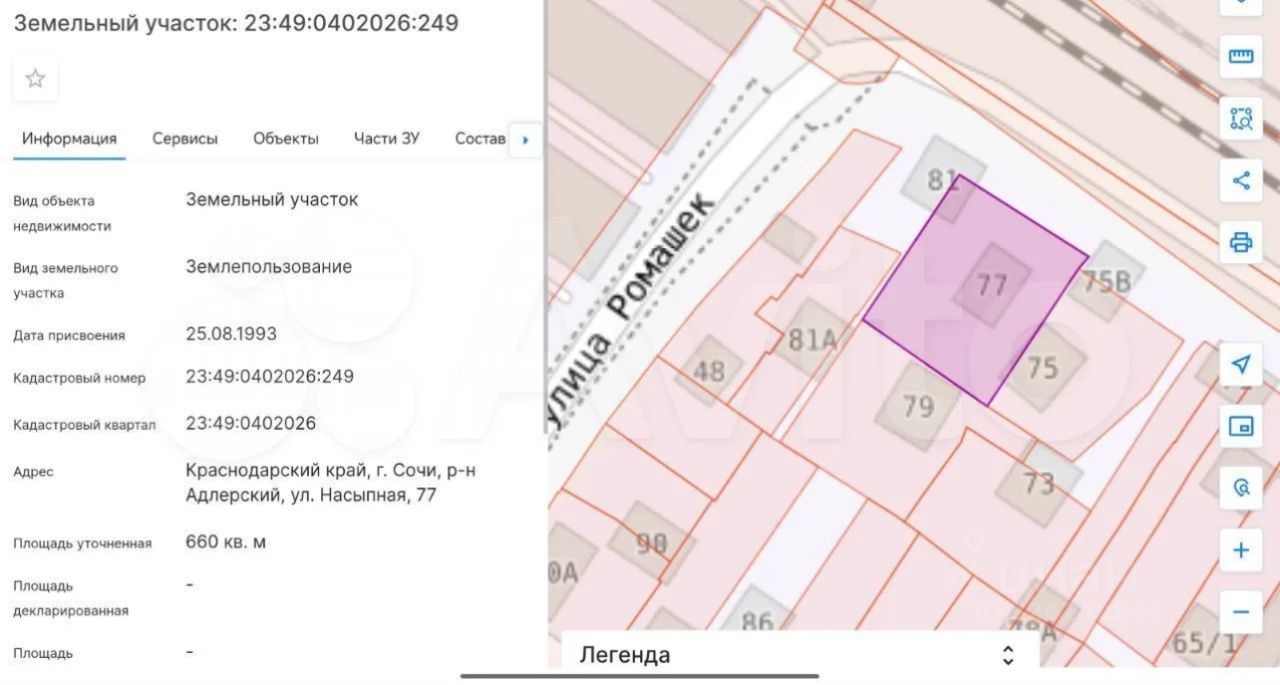Select the ruler measurement tool

(1241, 56)
